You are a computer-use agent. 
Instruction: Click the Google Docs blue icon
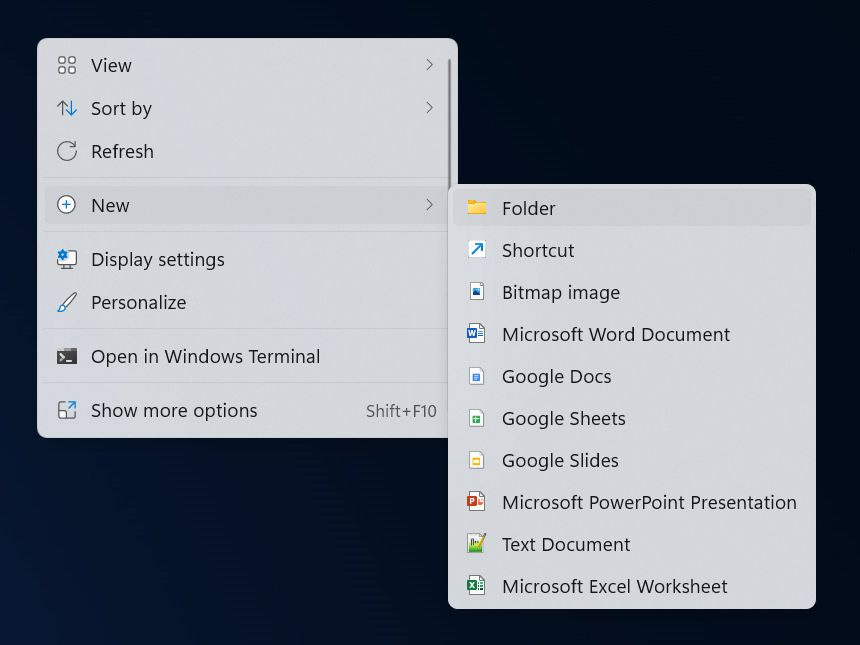476,376
